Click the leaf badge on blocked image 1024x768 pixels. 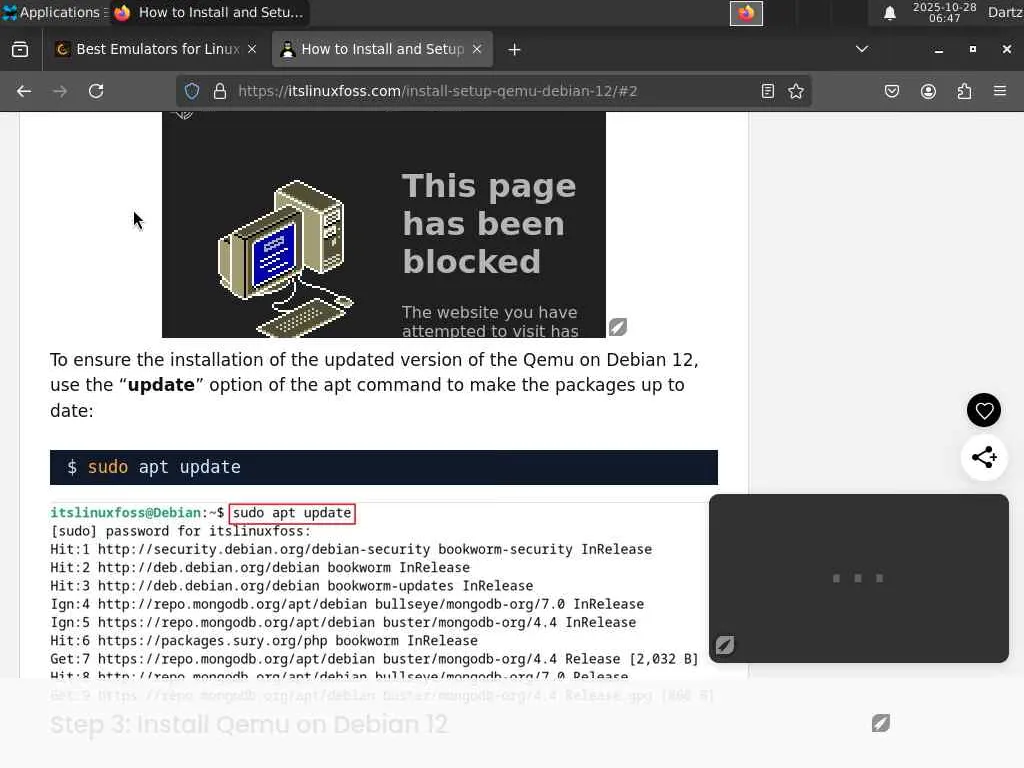pyautogui.click(x=618, y=327)
